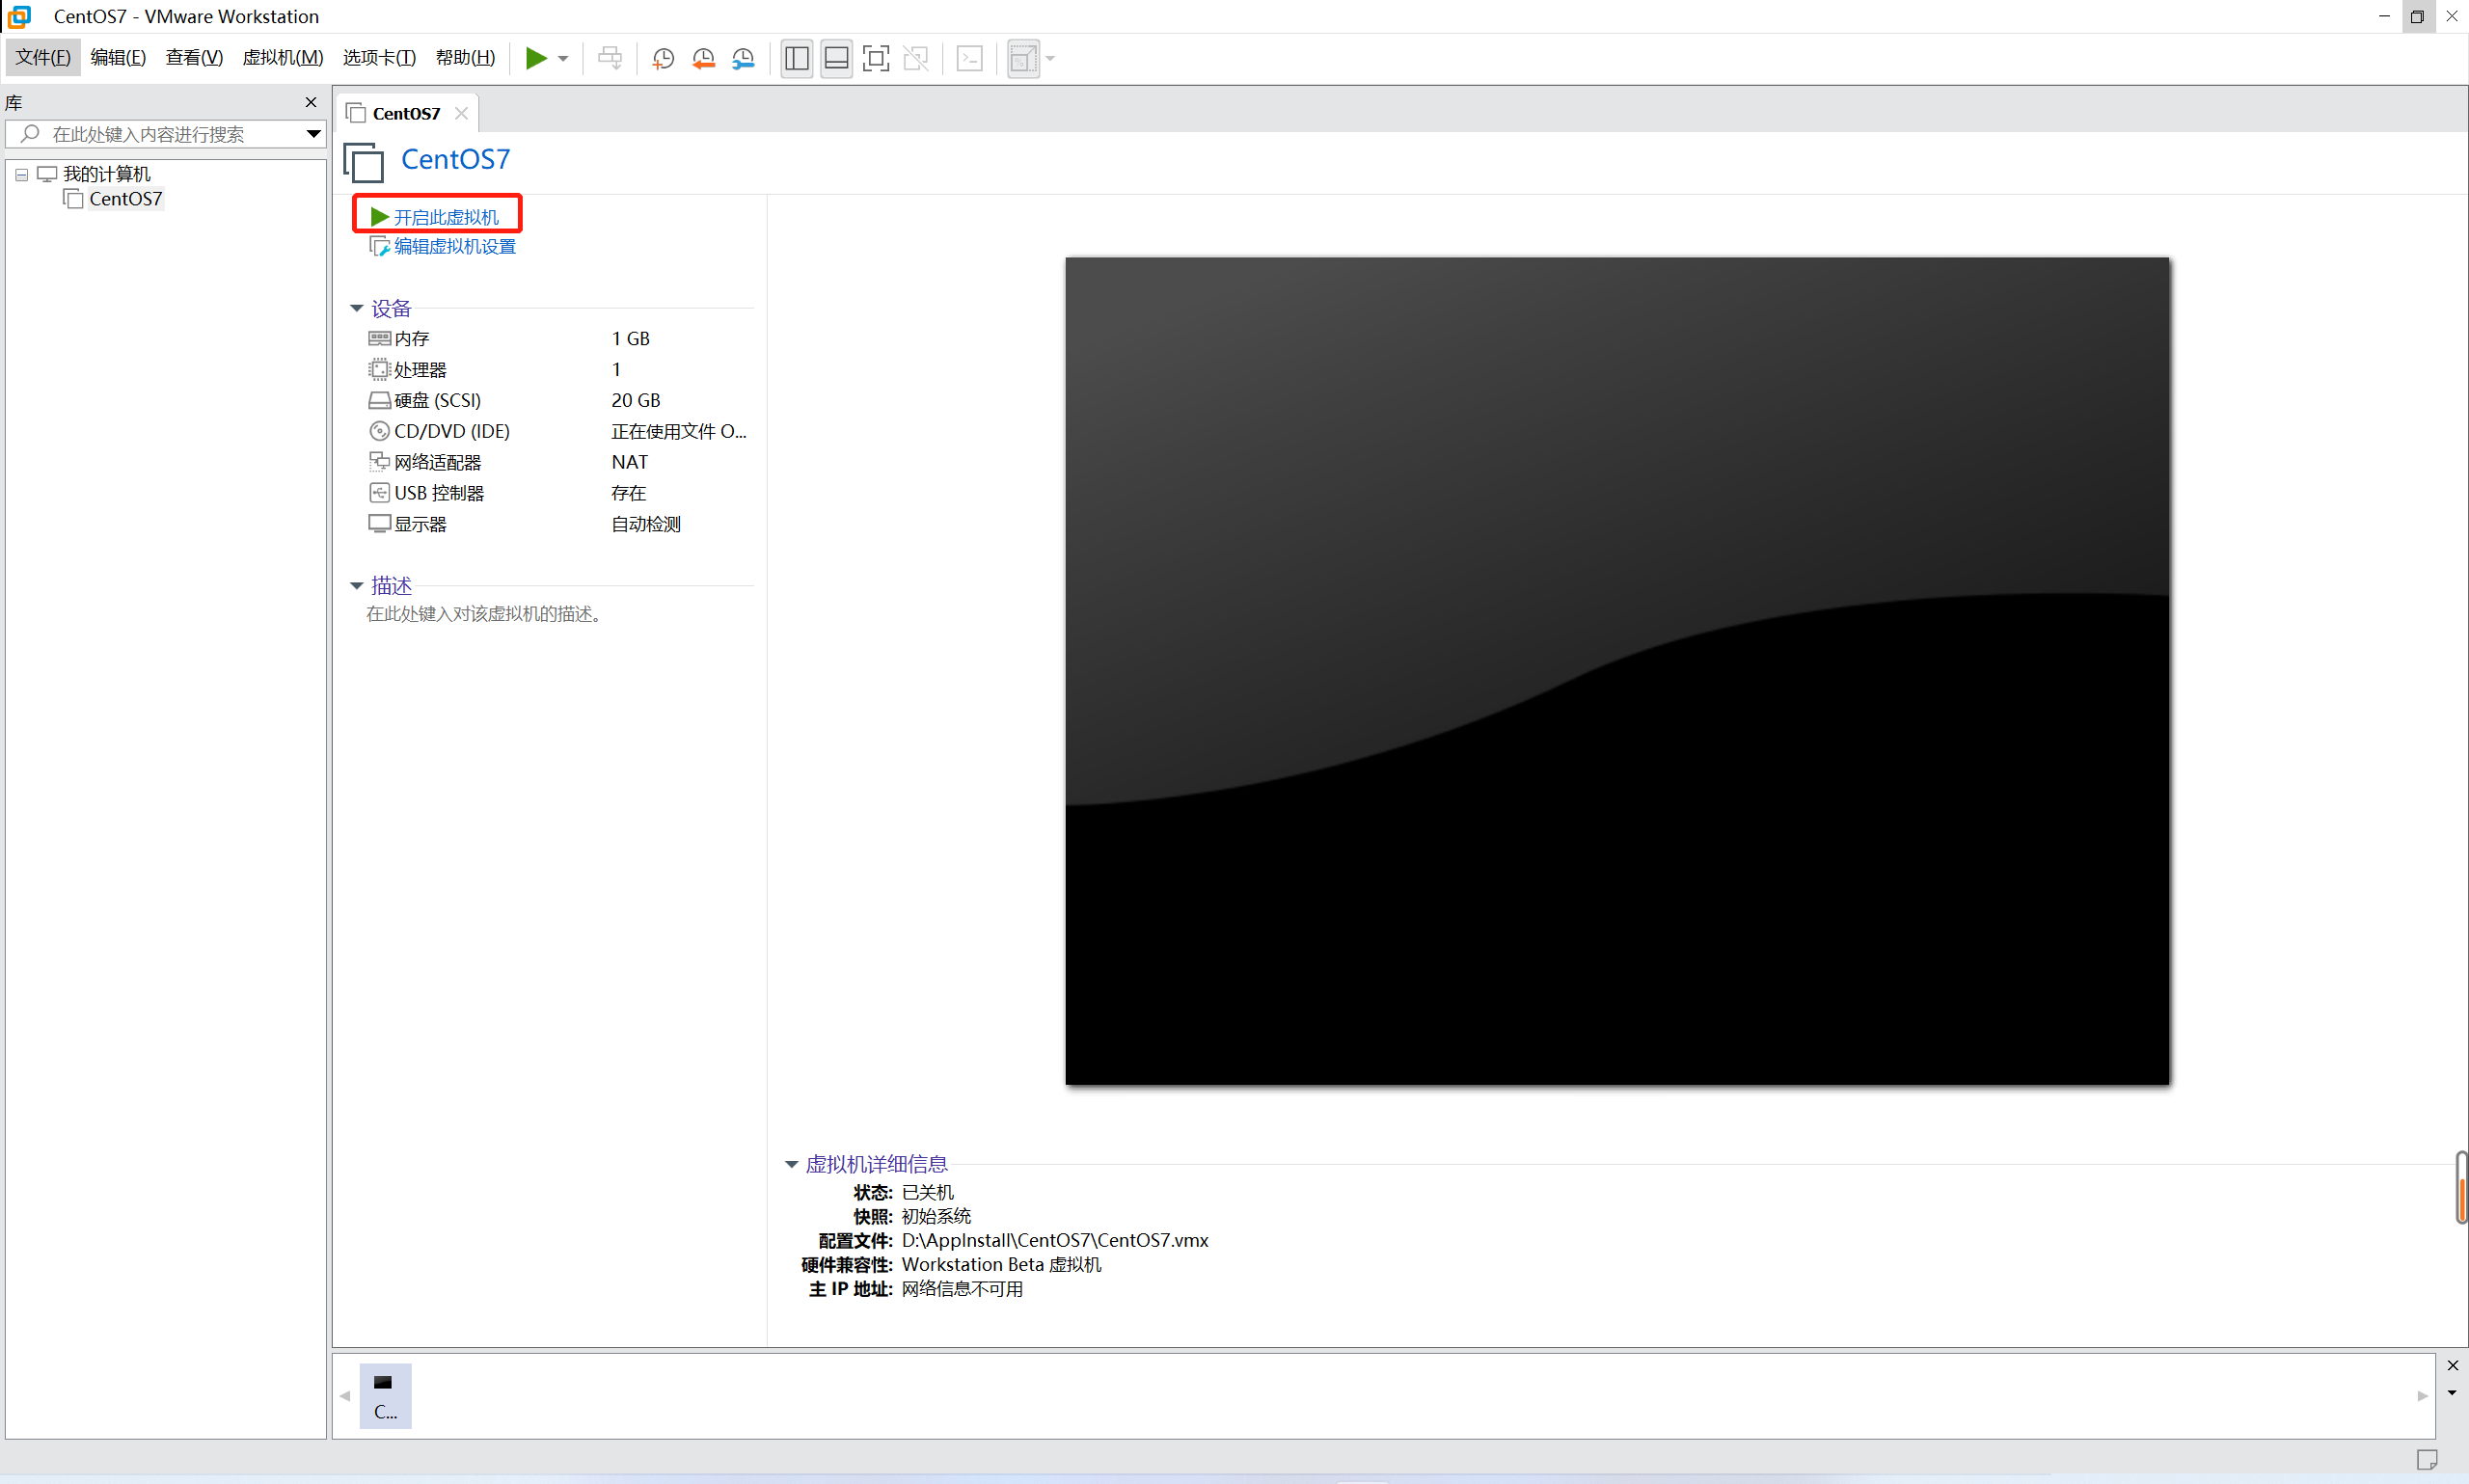
Task: Open the power options dropdown arrow
Action: (x=563, y=59)
